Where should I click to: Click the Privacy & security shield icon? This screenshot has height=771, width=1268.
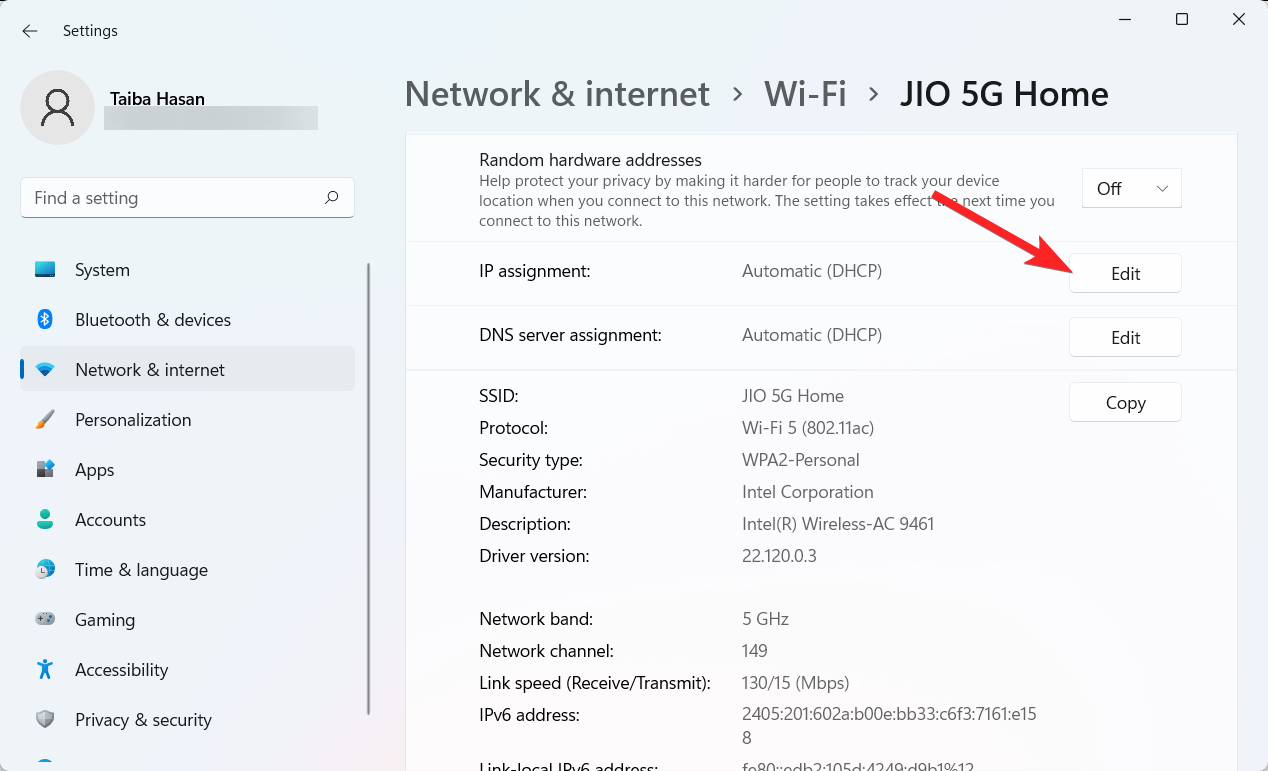point(45,720)
